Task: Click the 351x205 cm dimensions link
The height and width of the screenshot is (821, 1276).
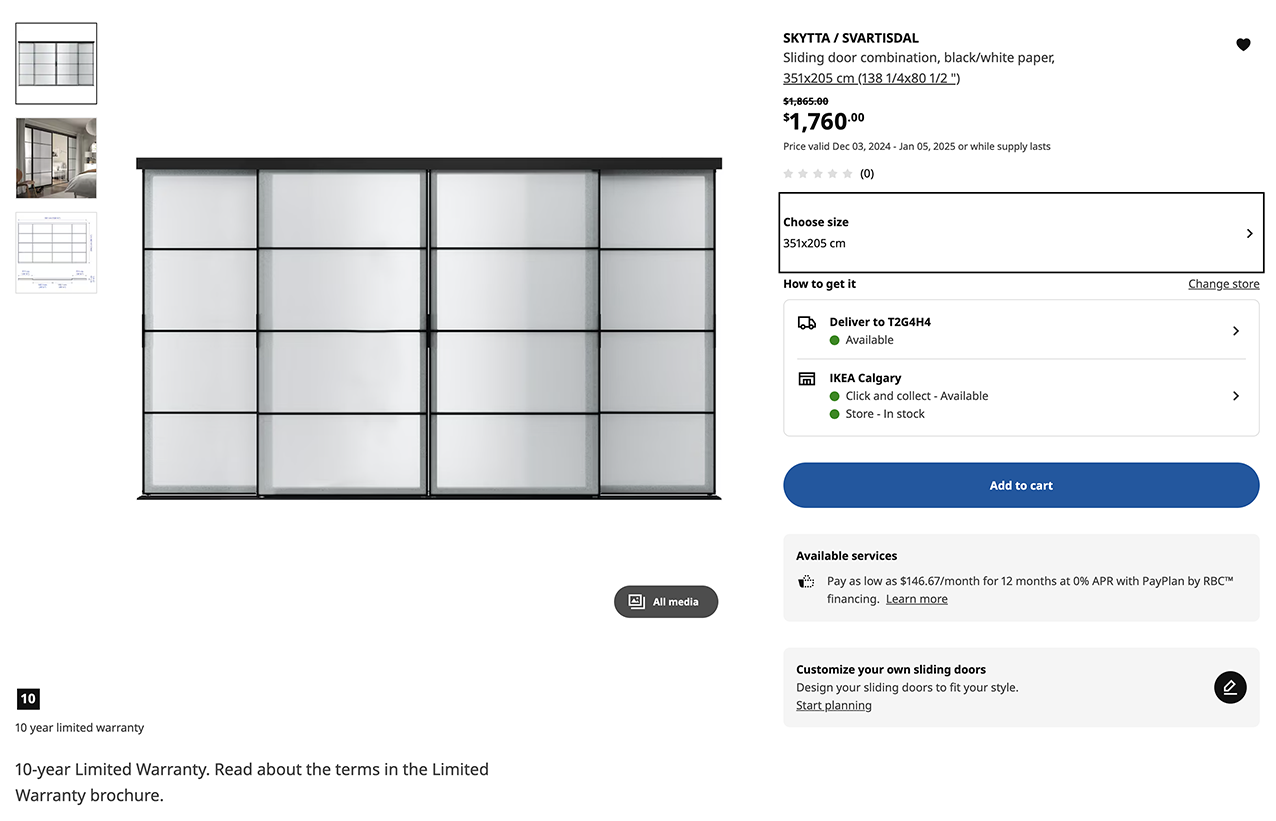Action: (871, 78)
